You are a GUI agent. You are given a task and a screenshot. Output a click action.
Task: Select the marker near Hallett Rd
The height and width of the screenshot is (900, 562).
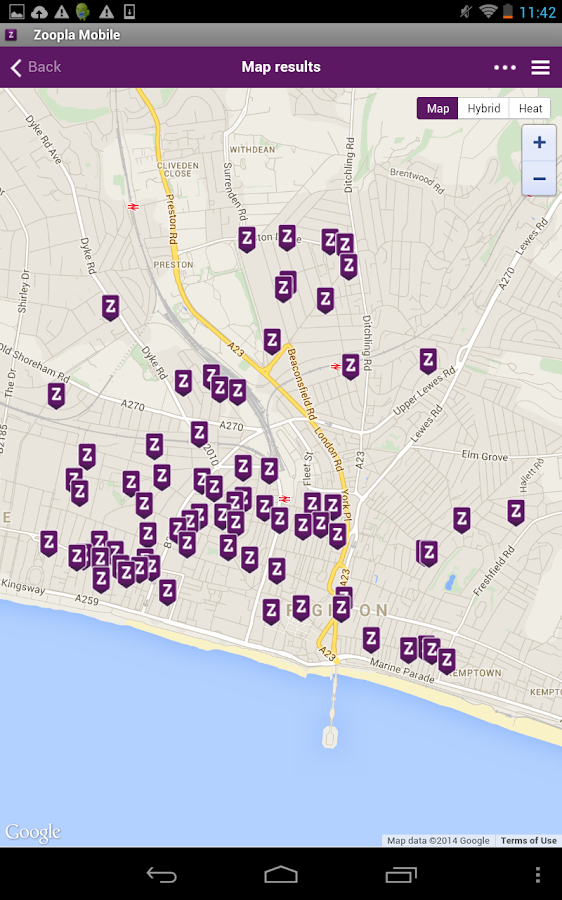pos(516,513)
